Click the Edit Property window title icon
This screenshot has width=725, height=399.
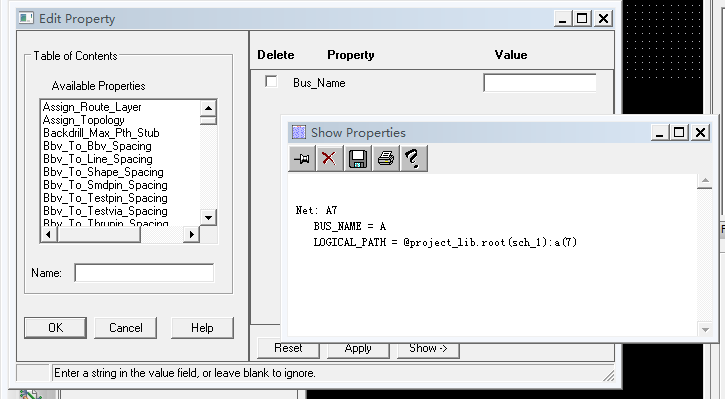(26, 18)
